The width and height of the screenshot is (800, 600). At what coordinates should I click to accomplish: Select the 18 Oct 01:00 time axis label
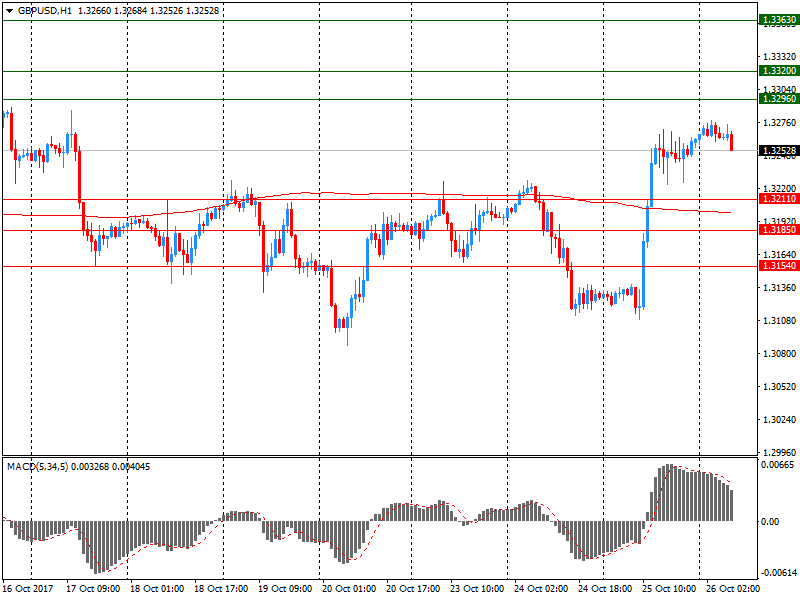click(x=157, y=589)
